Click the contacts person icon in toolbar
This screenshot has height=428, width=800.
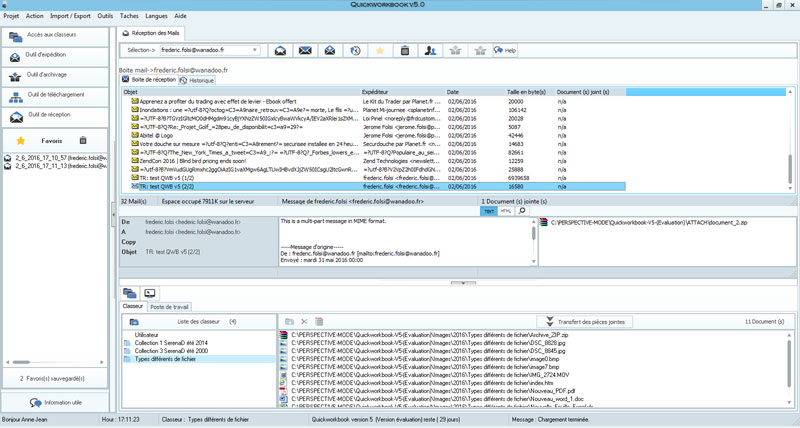[430, 51]
